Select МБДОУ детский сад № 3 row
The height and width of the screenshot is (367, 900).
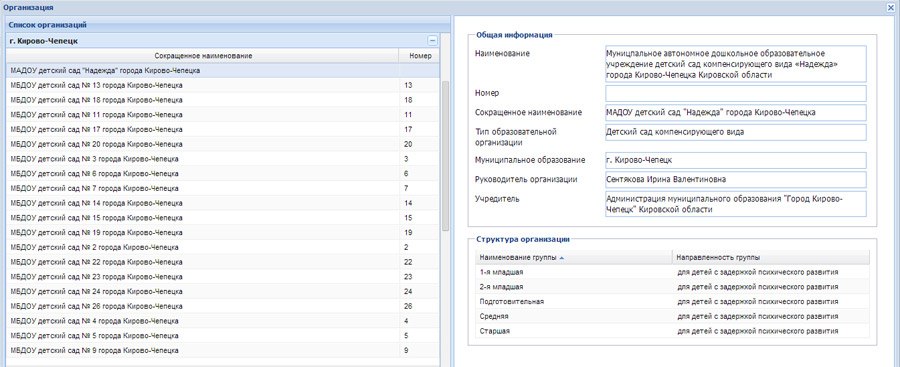pos(223,159)
